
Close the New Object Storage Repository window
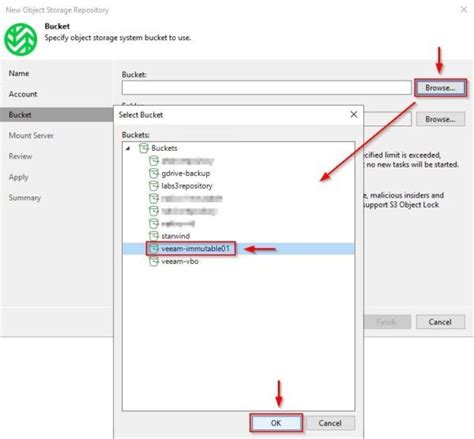pyautogui.click(x=464, y=10)
